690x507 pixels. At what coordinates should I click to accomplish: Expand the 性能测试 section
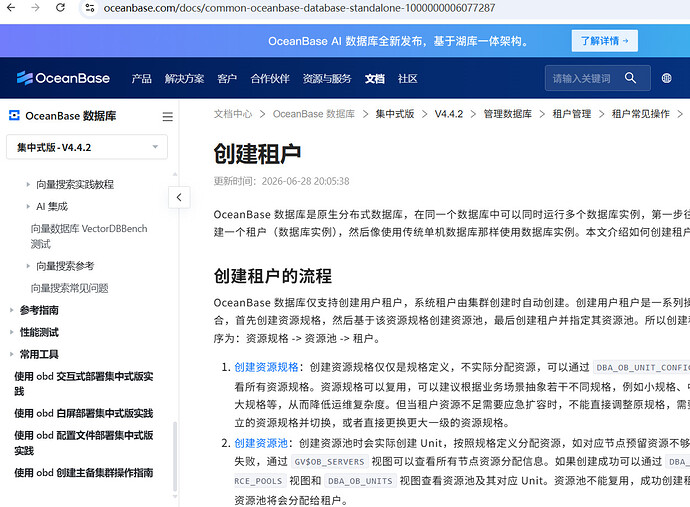(12, 332)
